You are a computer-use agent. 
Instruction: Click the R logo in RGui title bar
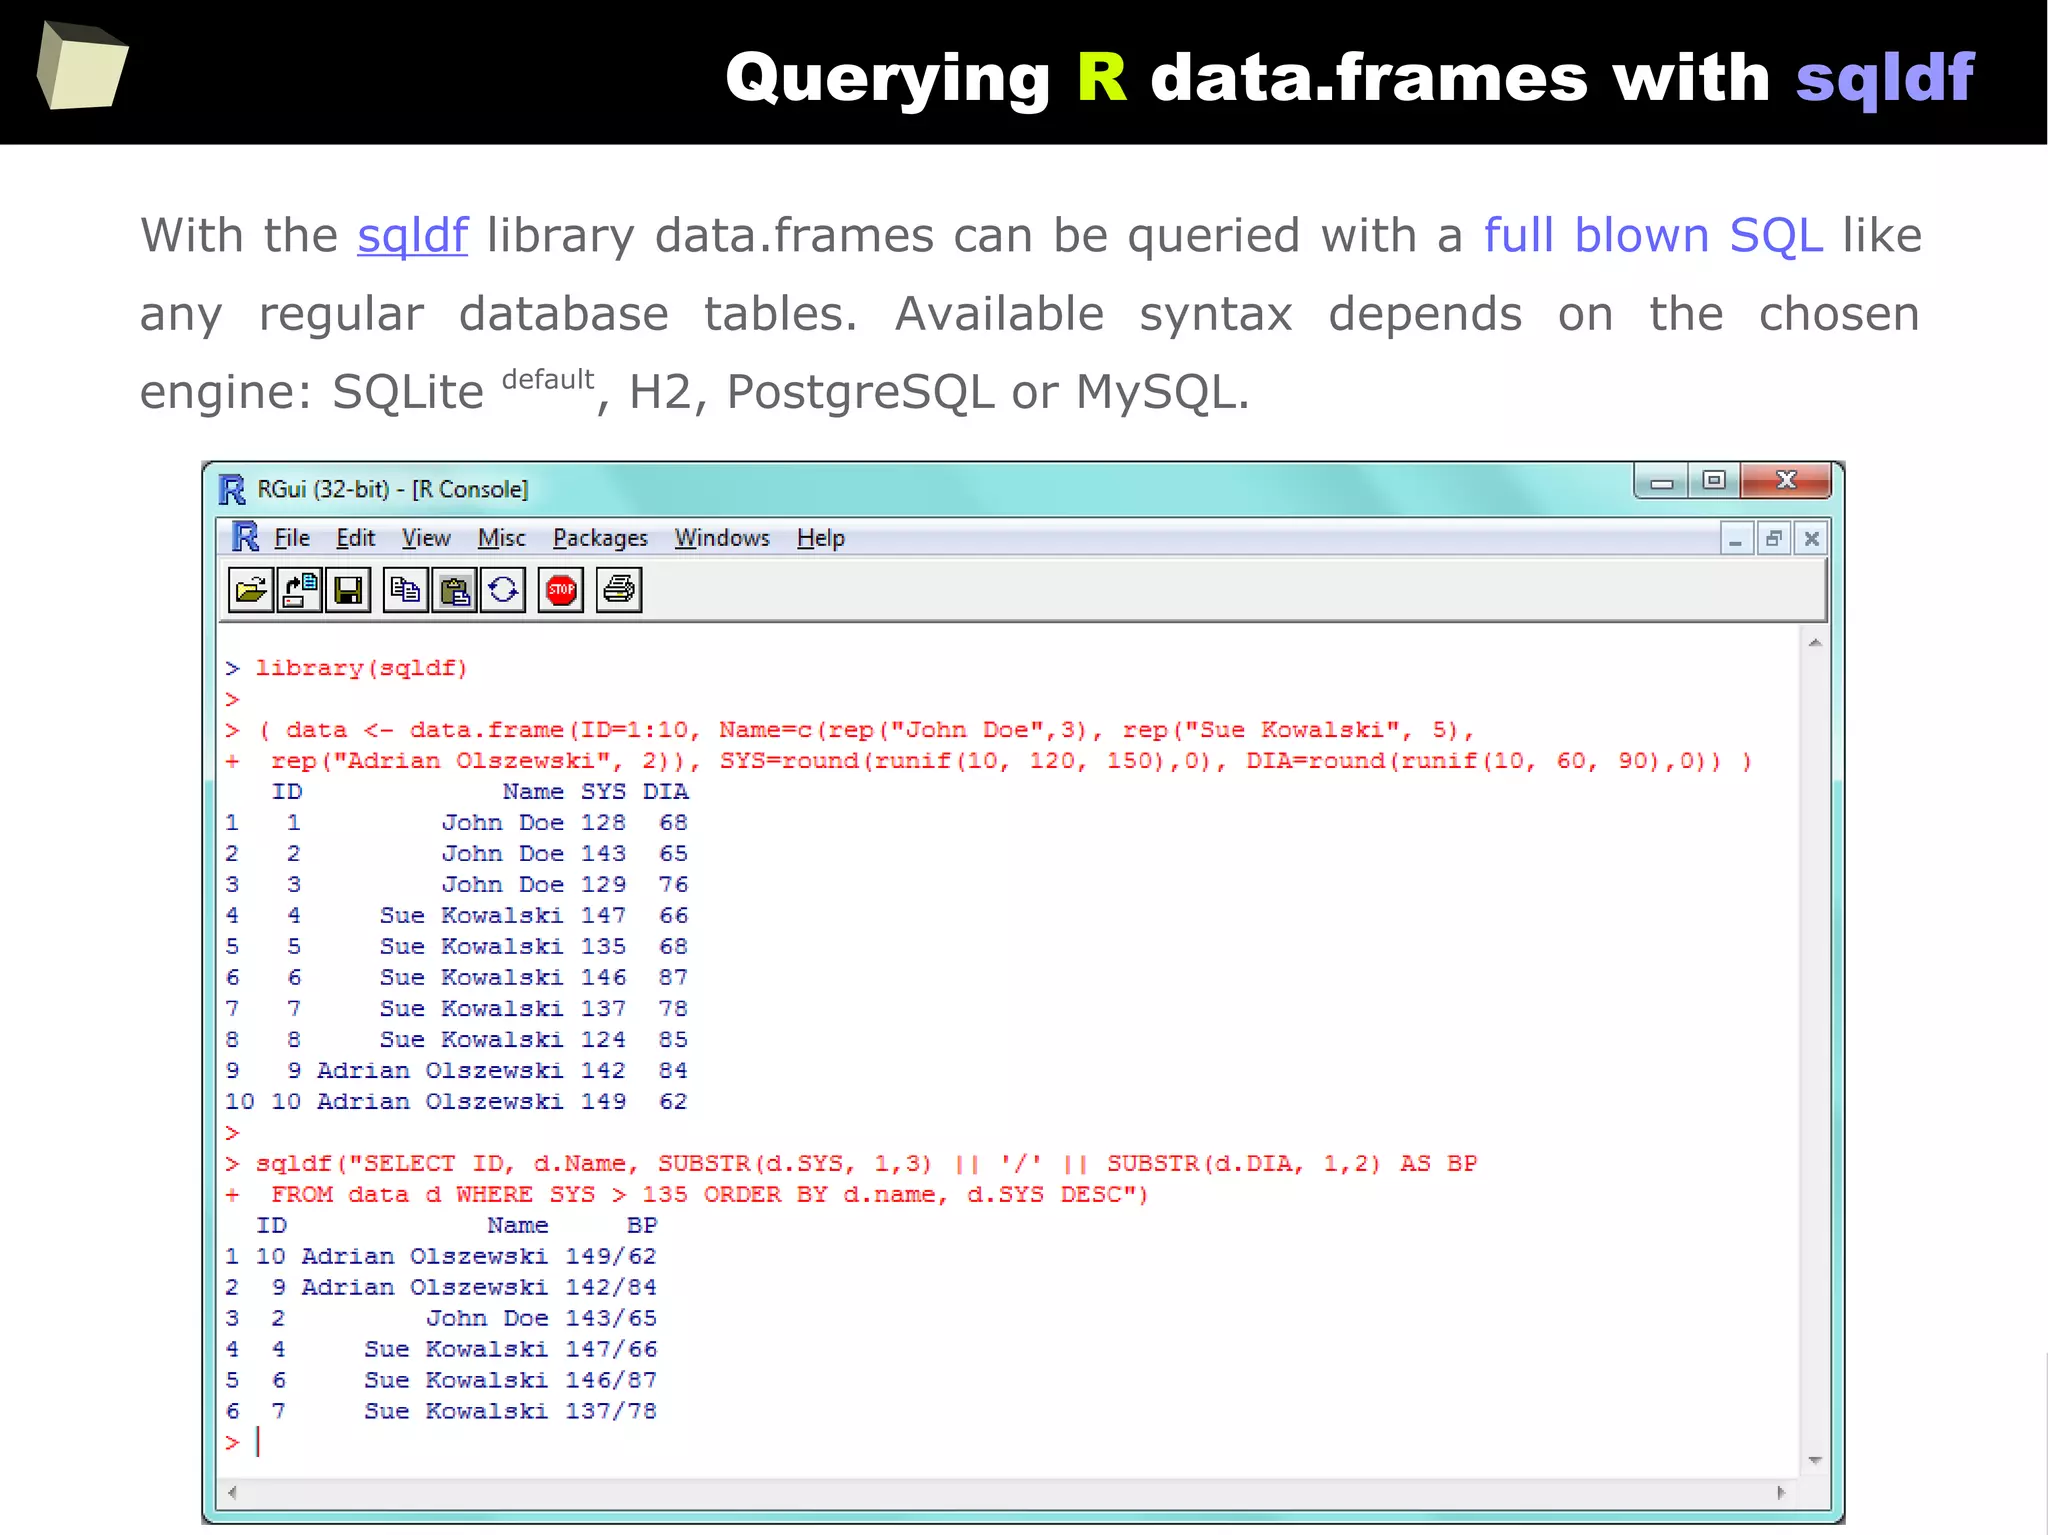(232, 489)
